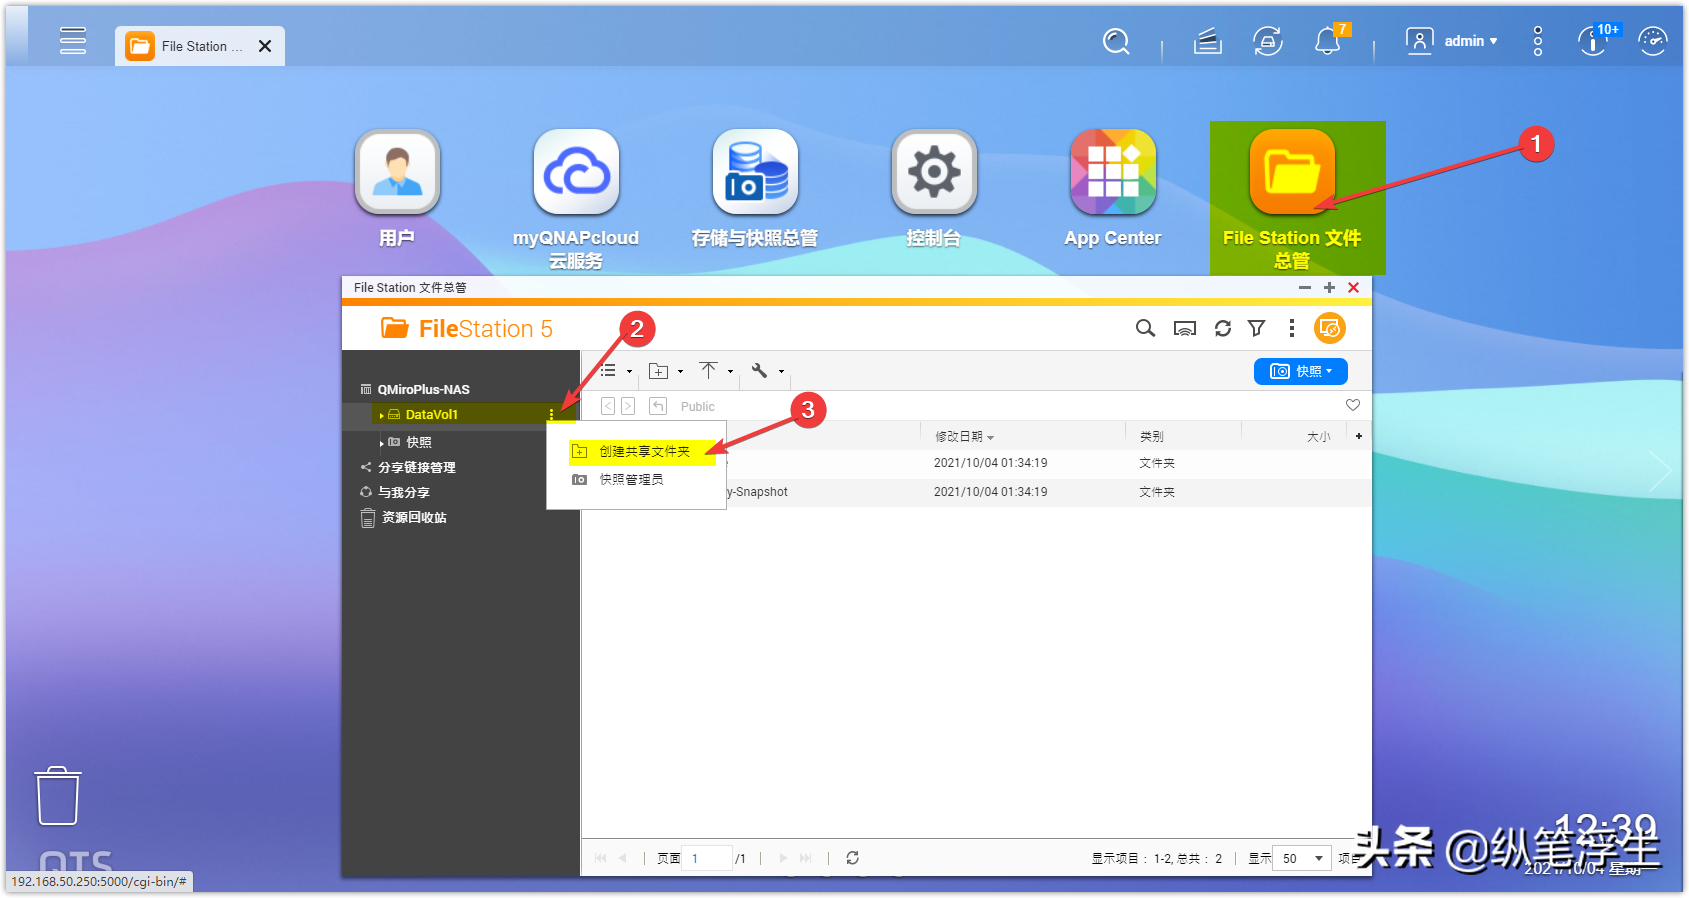The width and height of the screenshot is (1689, 898).
Task: Sort by 类别 column header
Action: 1151,437
